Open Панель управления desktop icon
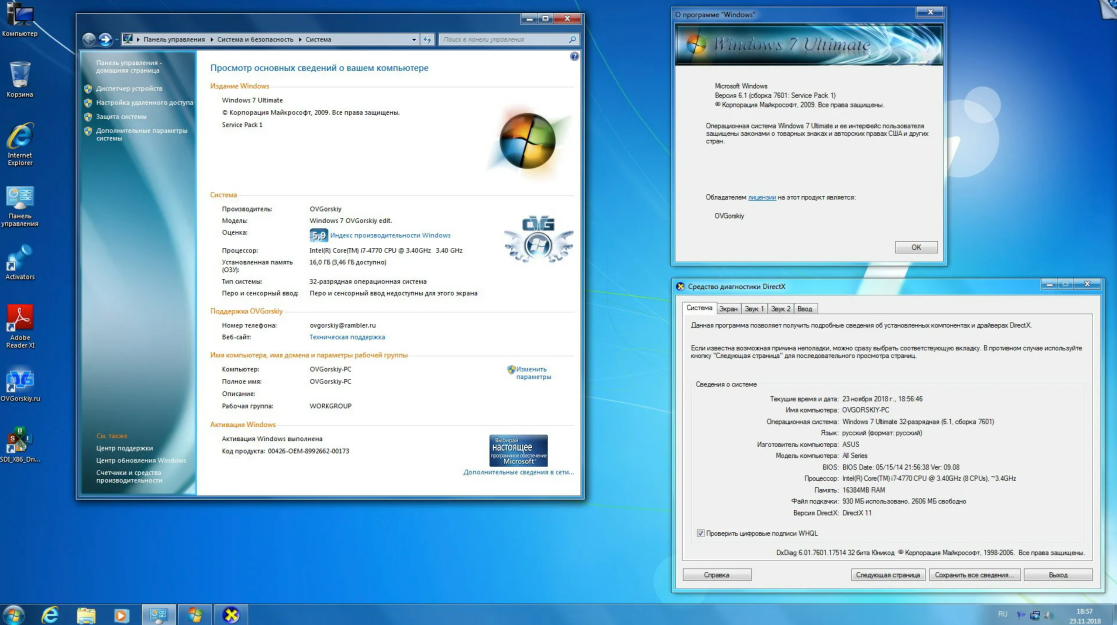1117x625 pixels. 20,207
